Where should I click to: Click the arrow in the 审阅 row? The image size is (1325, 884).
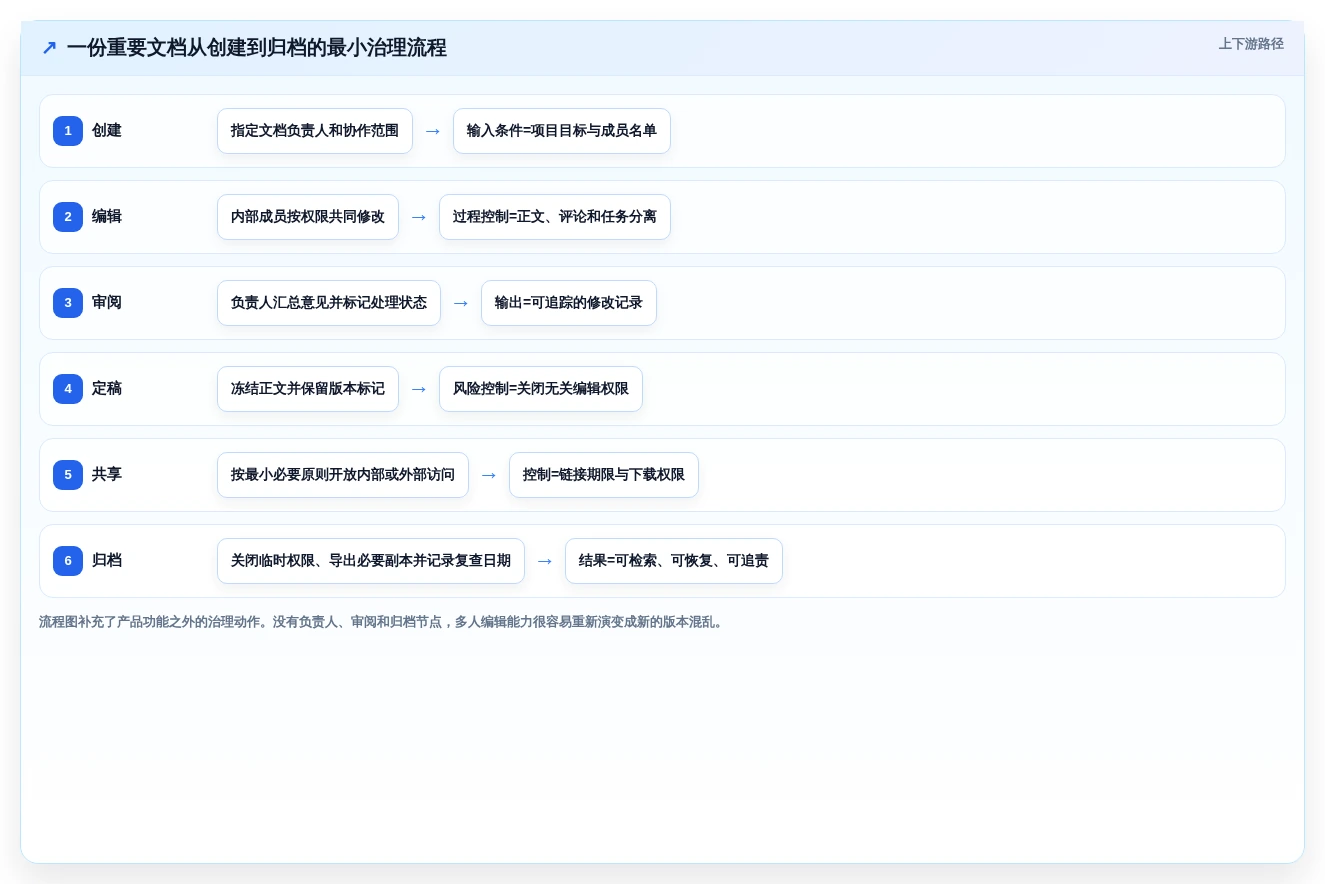[461, 303]
